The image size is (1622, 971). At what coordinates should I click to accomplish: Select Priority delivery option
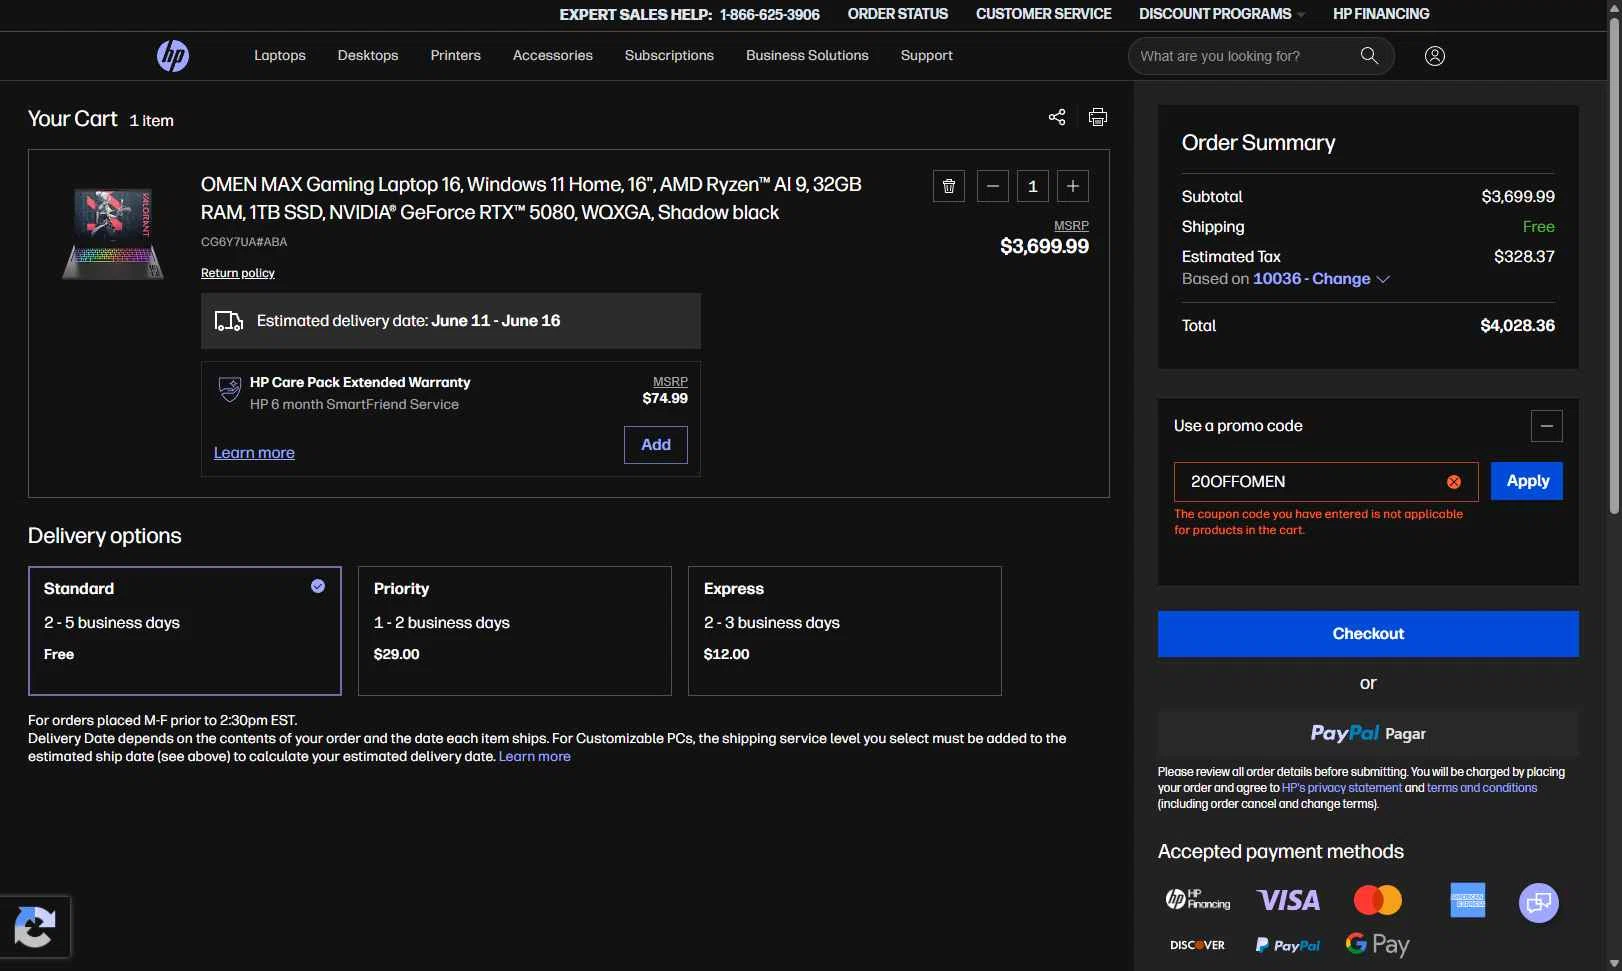515,631
